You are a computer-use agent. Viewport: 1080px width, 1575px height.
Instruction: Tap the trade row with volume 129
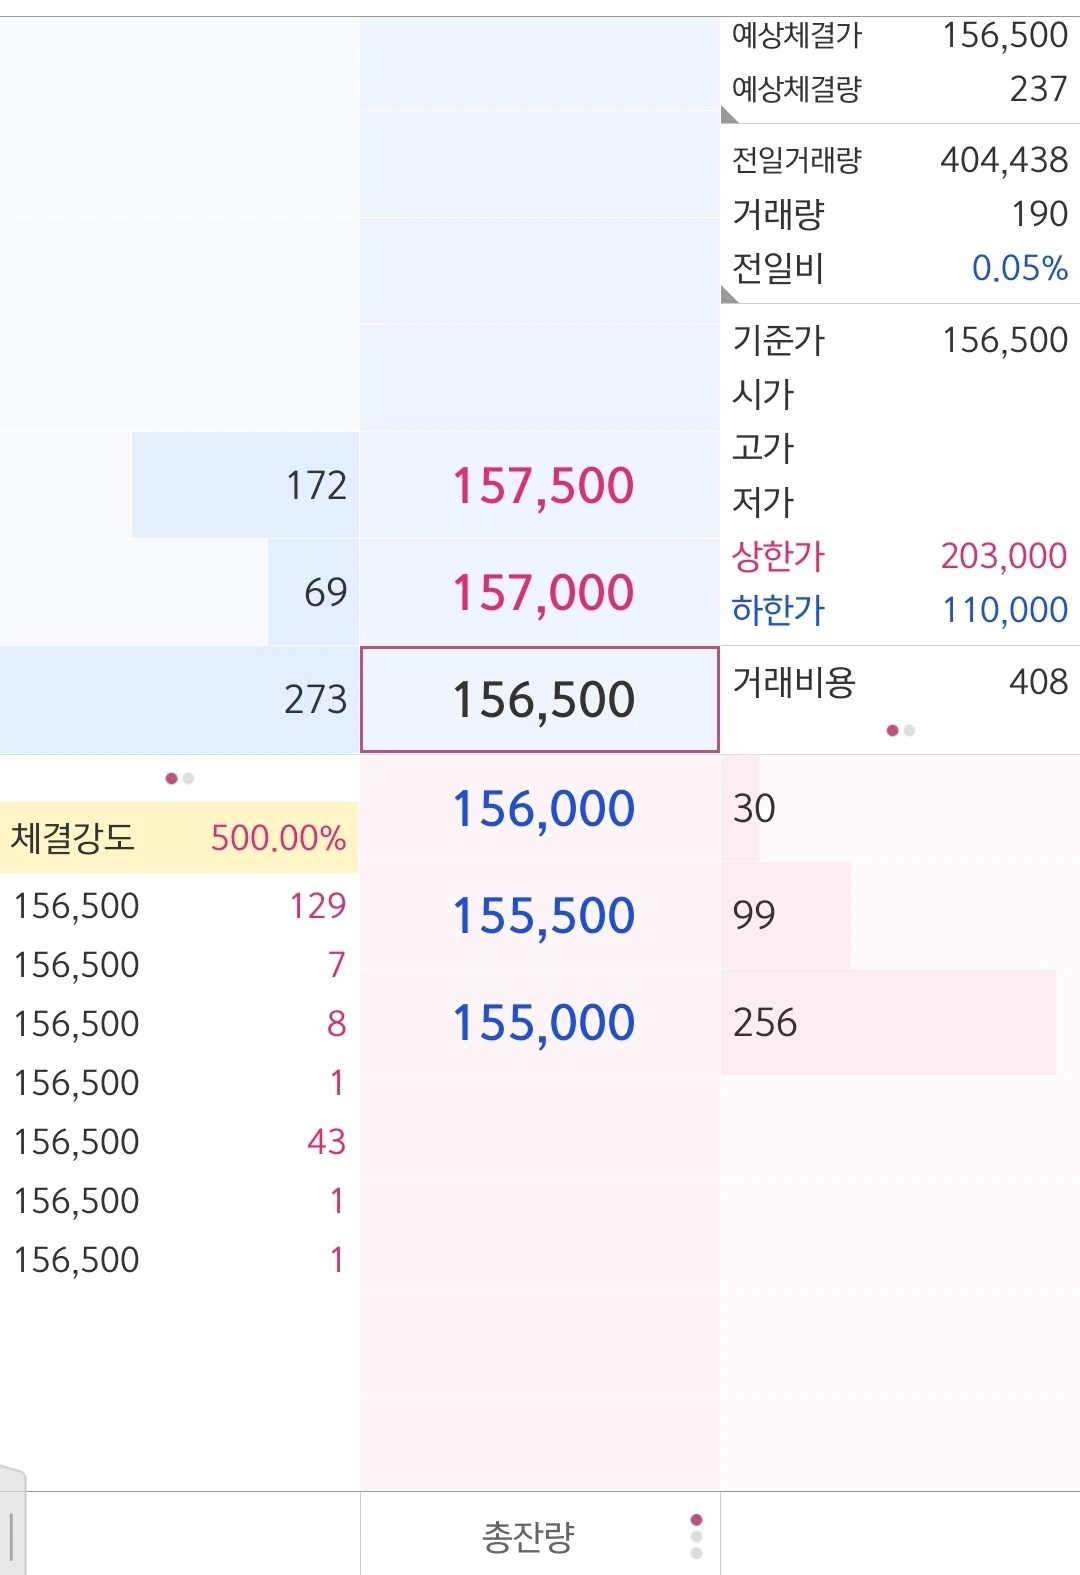(179, 905)
